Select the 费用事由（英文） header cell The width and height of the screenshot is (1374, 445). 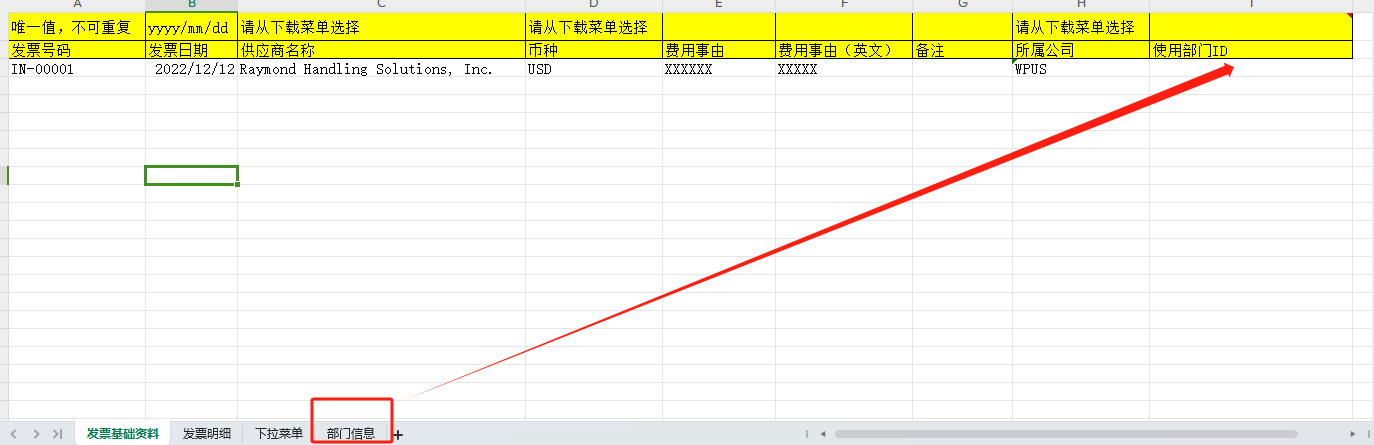point(844,50)
